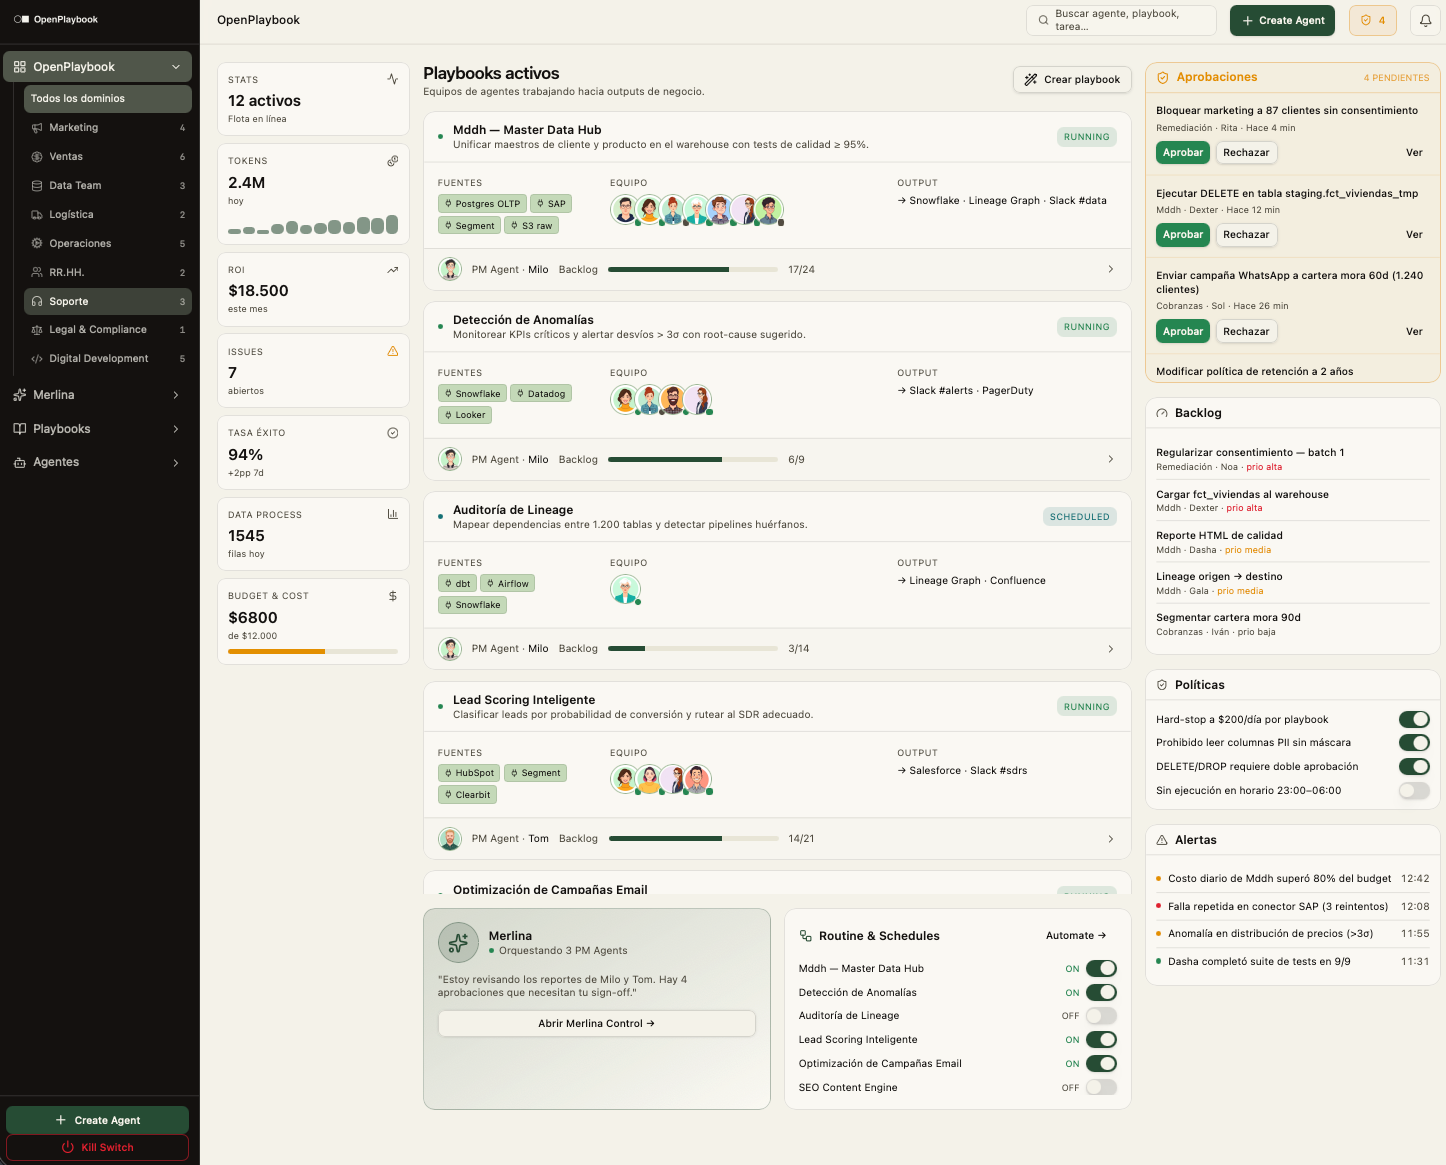Click the Crear playbook button

click(x=1072, y=80)
